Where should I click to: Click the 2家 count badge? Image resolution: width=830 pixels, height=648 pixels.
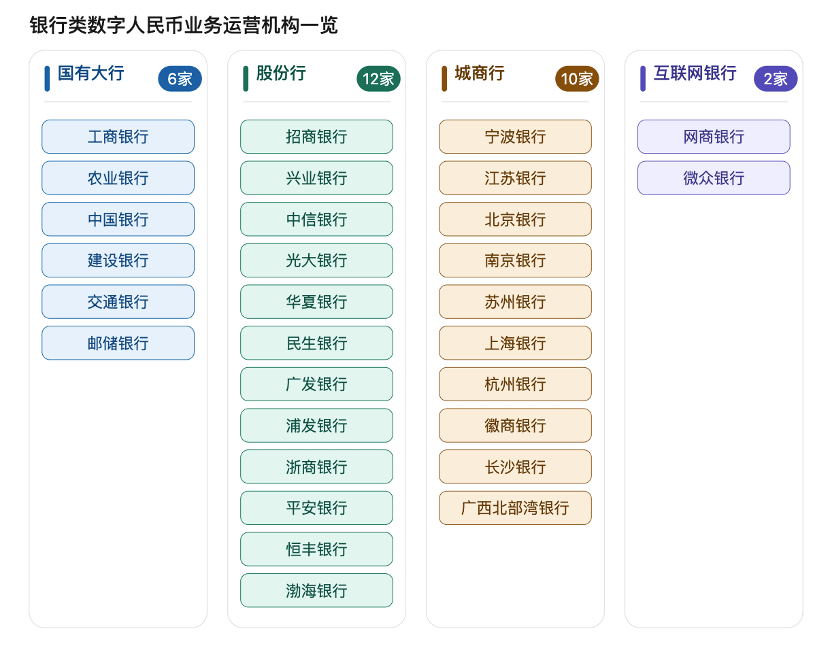(x=775, y=79)
